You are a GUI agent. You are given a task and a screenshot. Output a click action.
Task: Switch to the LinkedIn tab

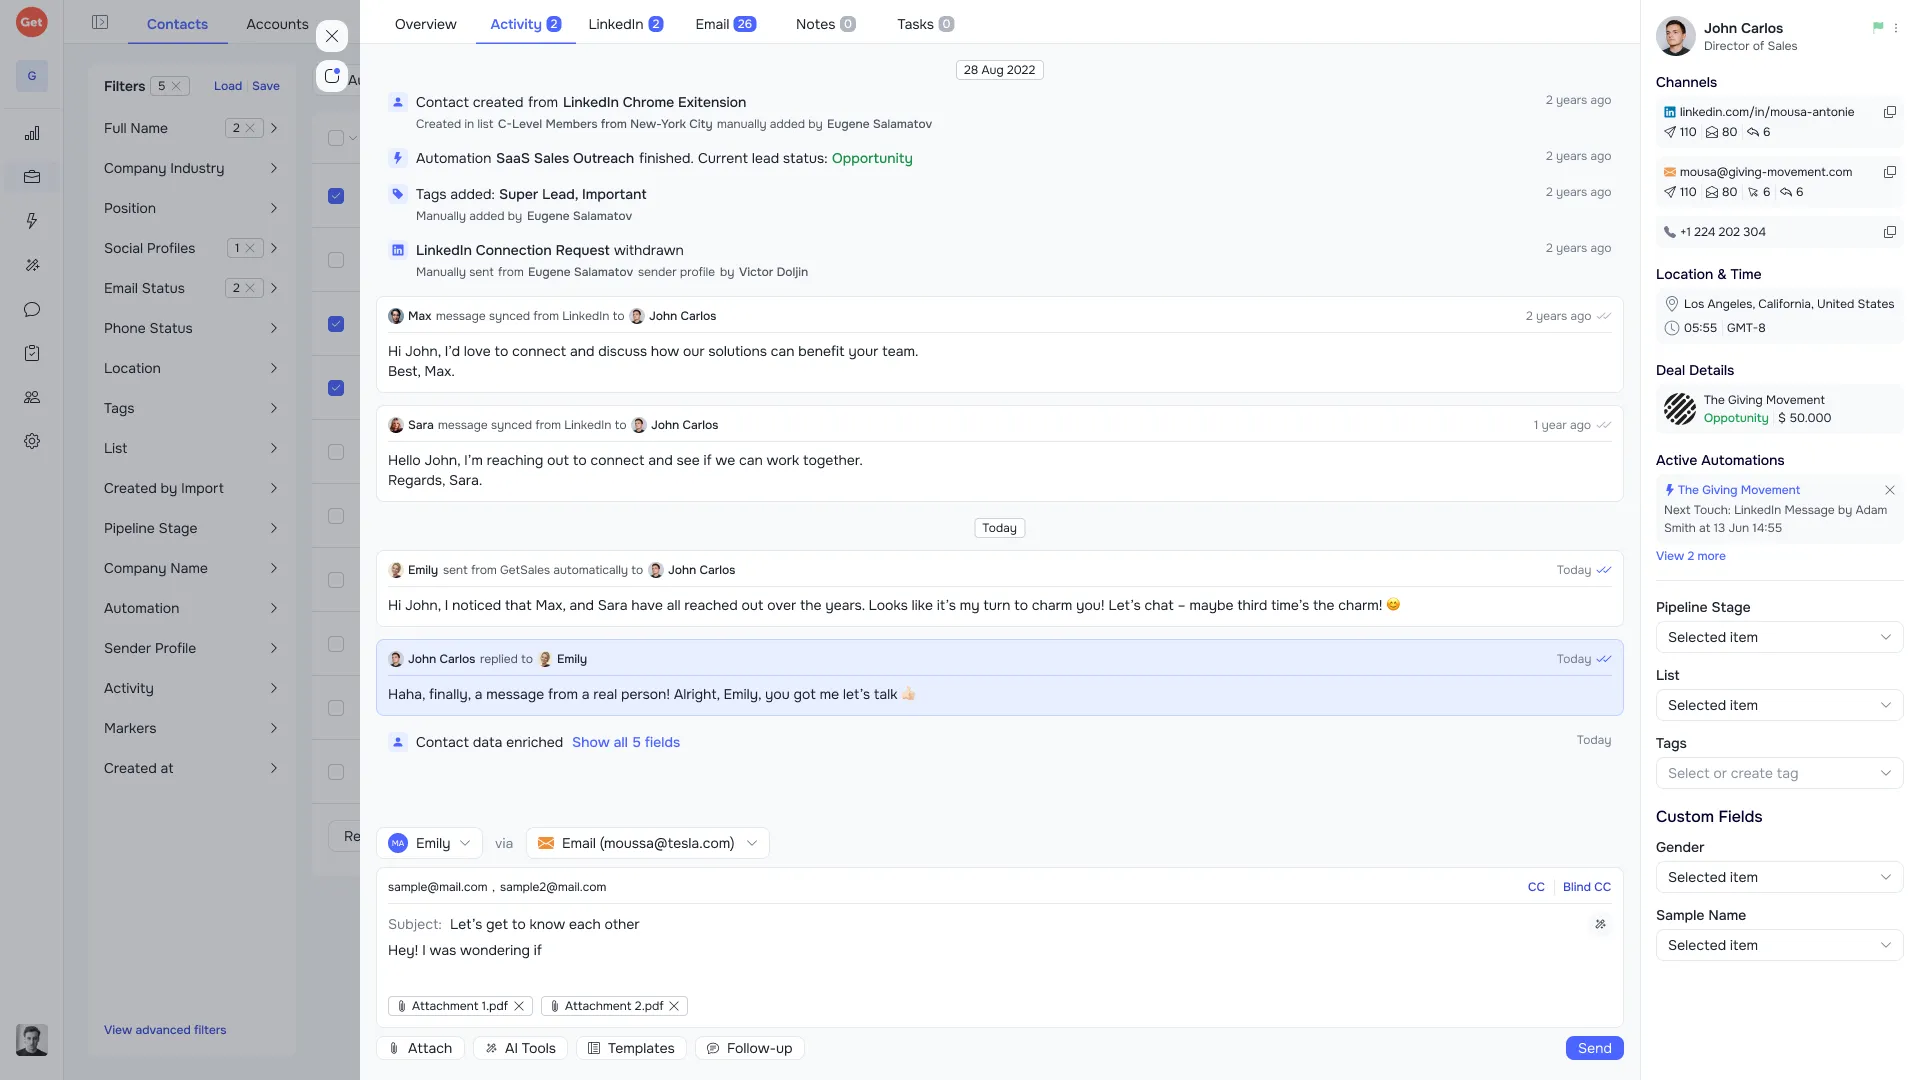coord(625,24)
